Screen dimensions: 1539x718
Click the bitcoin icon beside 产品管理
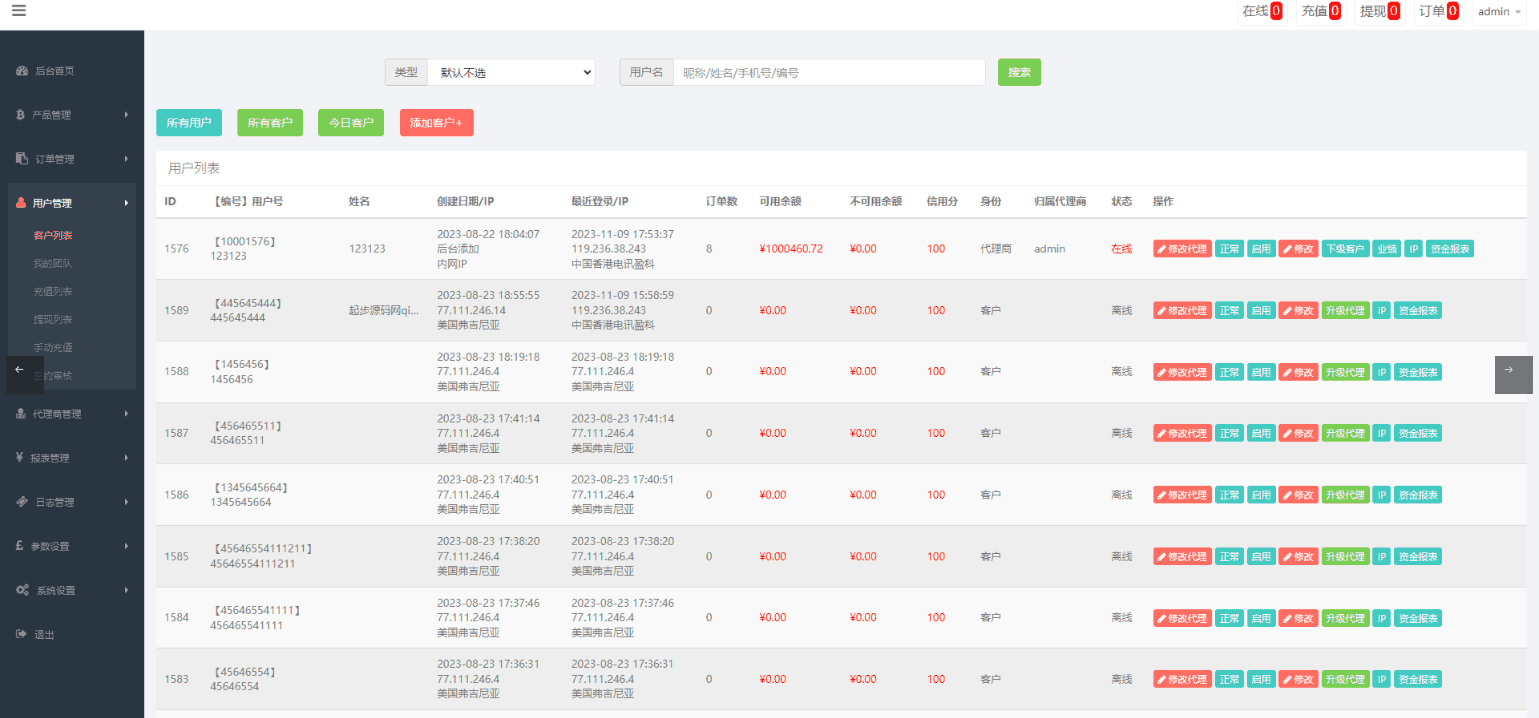click(x=21, y=115)
